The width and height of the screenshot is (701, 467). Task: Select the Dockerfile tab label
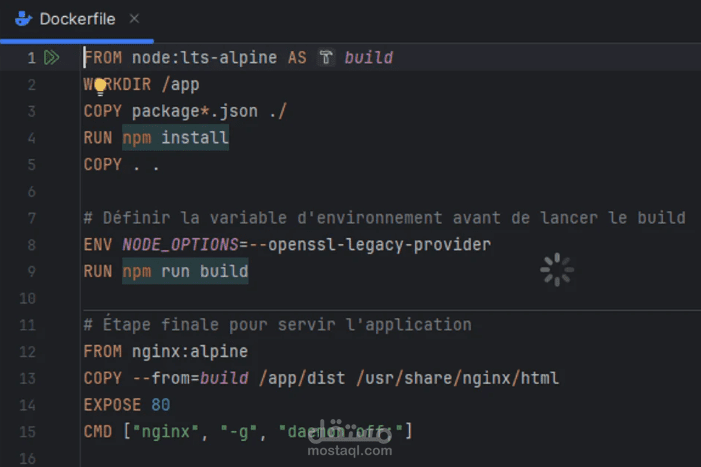coord(77,19)
